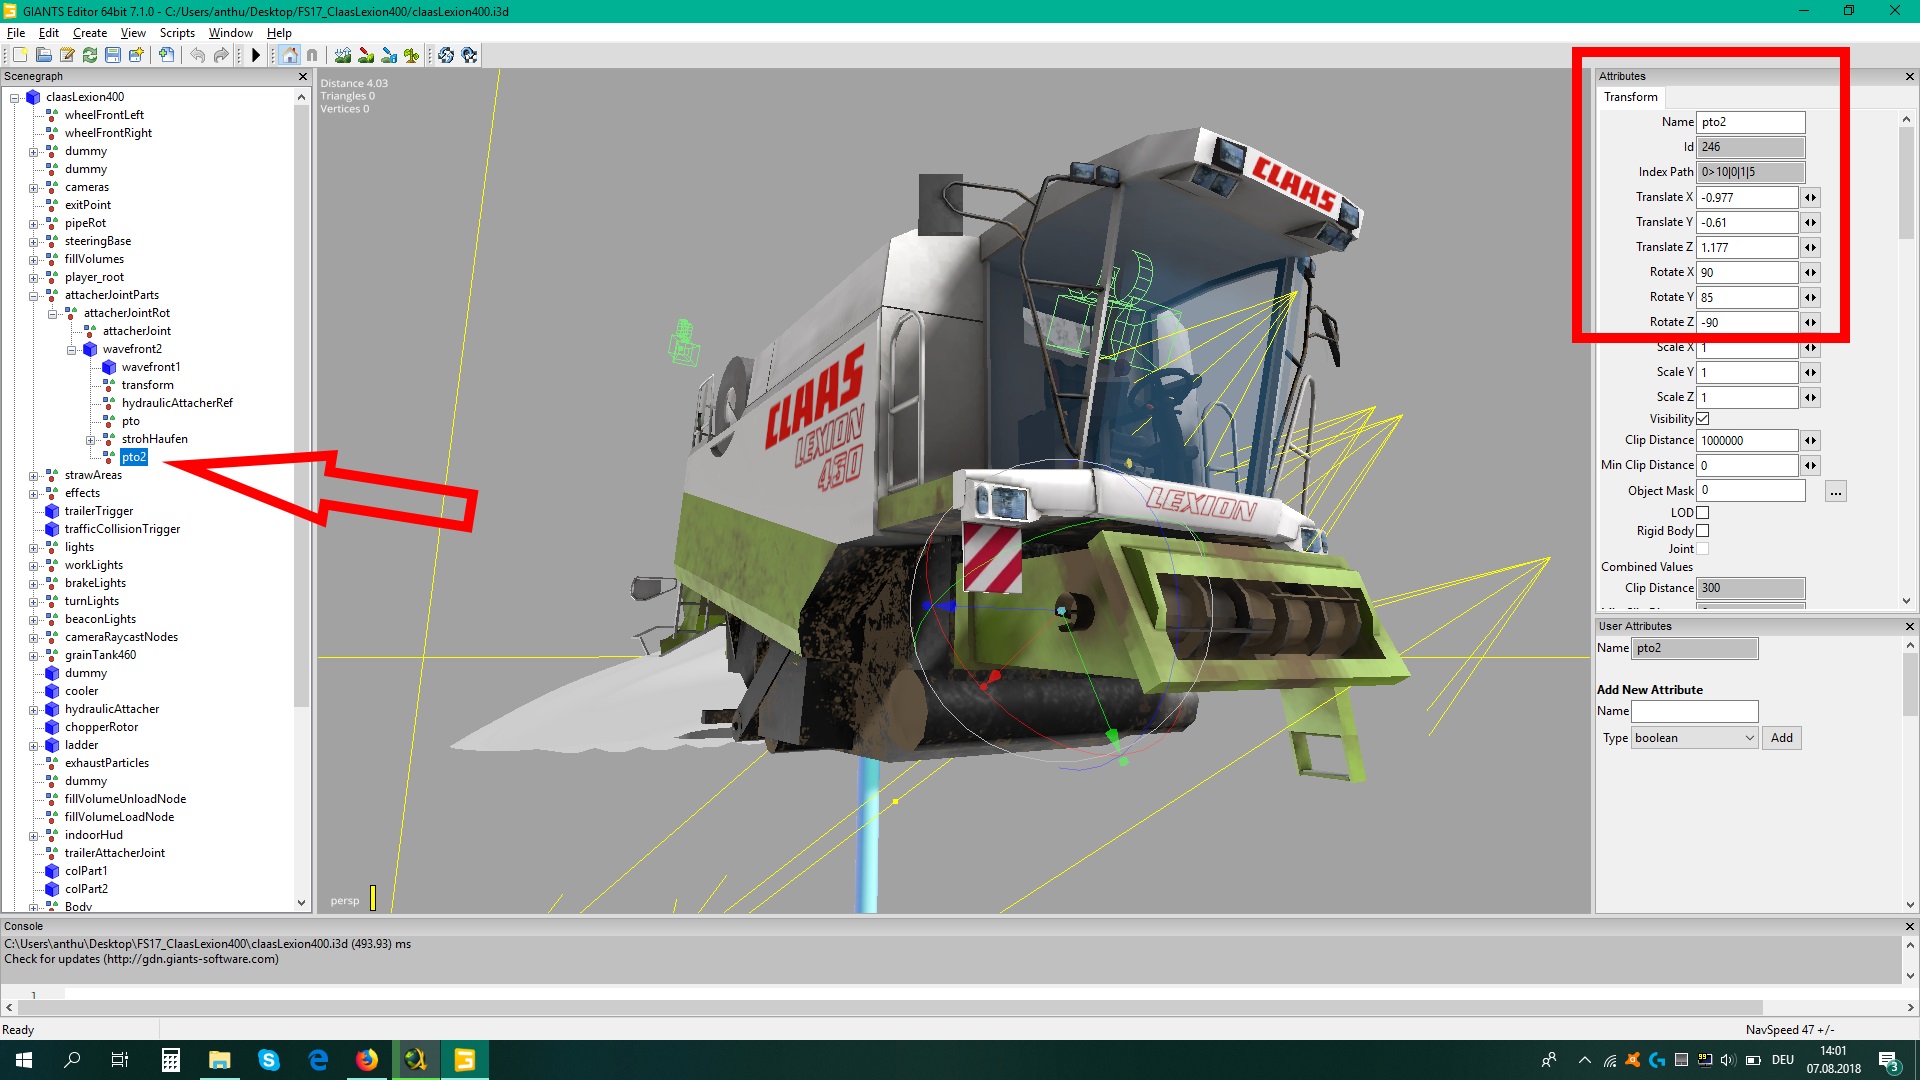Click the blue circular arrows toolbar icon
This screenshot has height=1080, width=1920.
pos(446,55)
